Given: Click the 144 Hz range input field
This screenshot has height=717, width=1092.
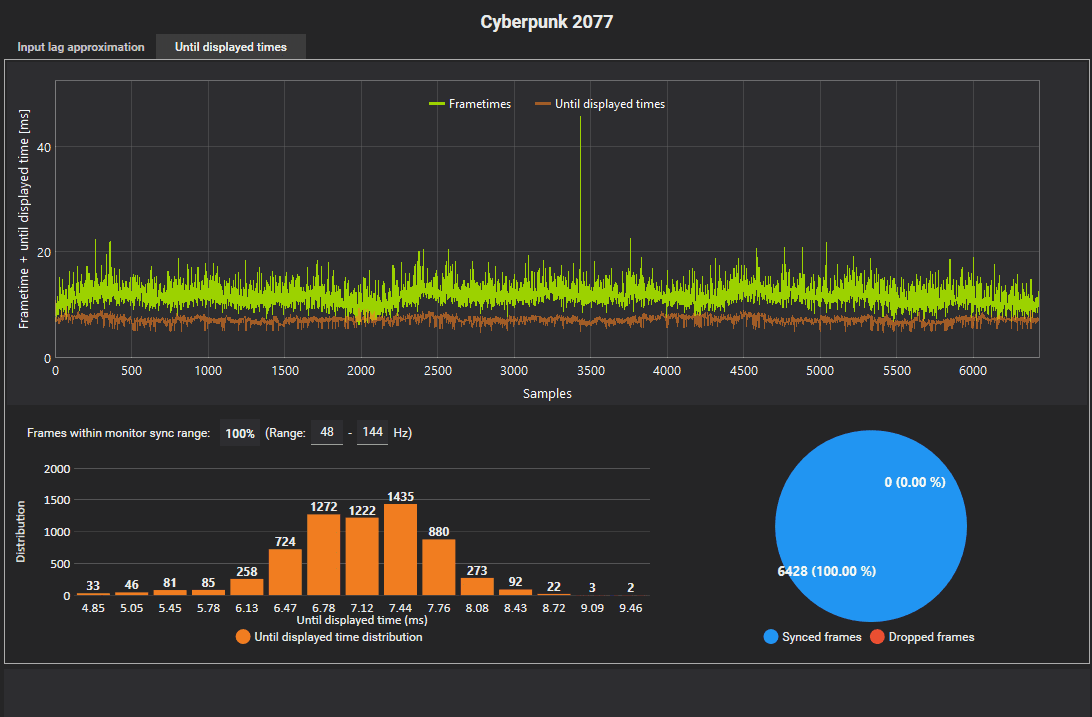Looking at the screenshot, I should (371, 432).
